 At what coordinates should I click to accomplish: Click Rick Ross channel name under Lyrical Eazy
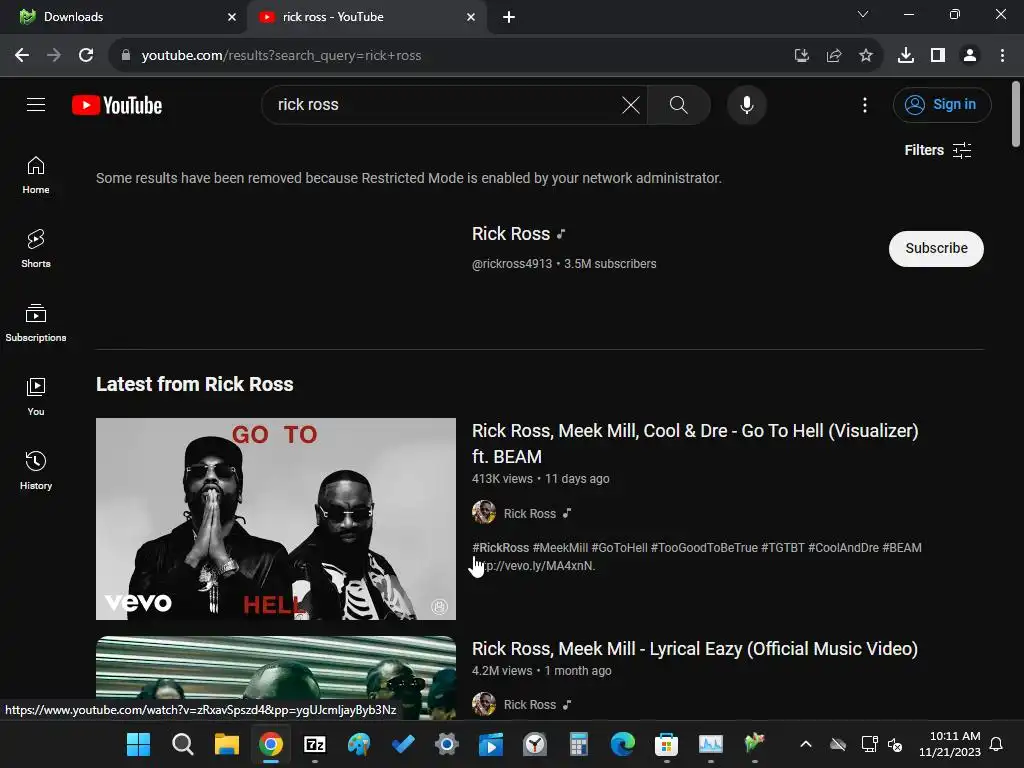(530, 705)
